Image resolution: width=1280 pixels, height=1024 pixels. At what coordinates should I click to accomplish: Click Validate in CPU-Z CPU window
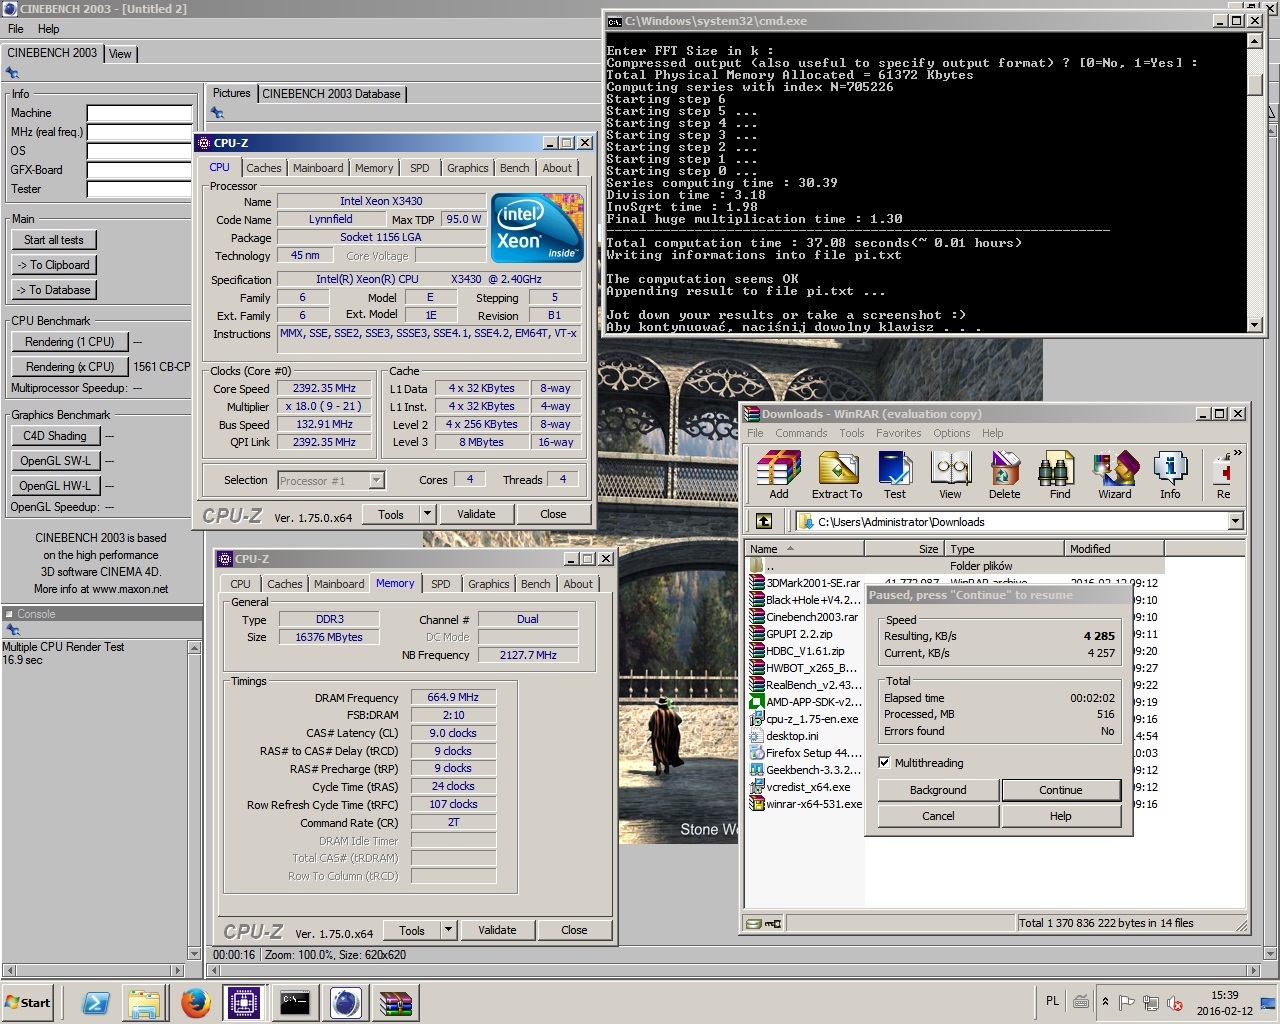tap(476, 514)
